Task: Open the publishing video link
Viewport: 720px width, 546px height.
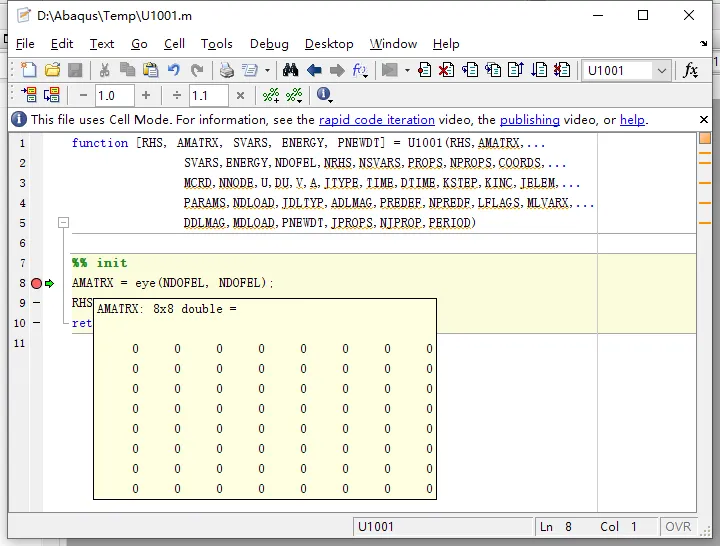Action: coord(529,120)
